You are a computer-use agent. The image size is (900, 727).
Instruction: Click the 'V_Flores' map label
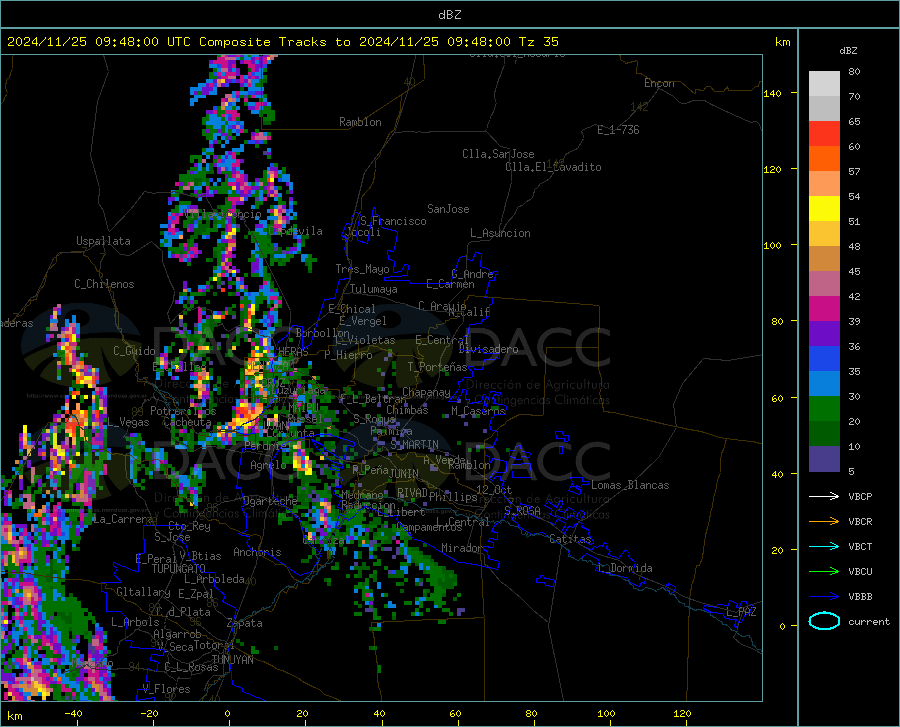click(x=166, y=689)
